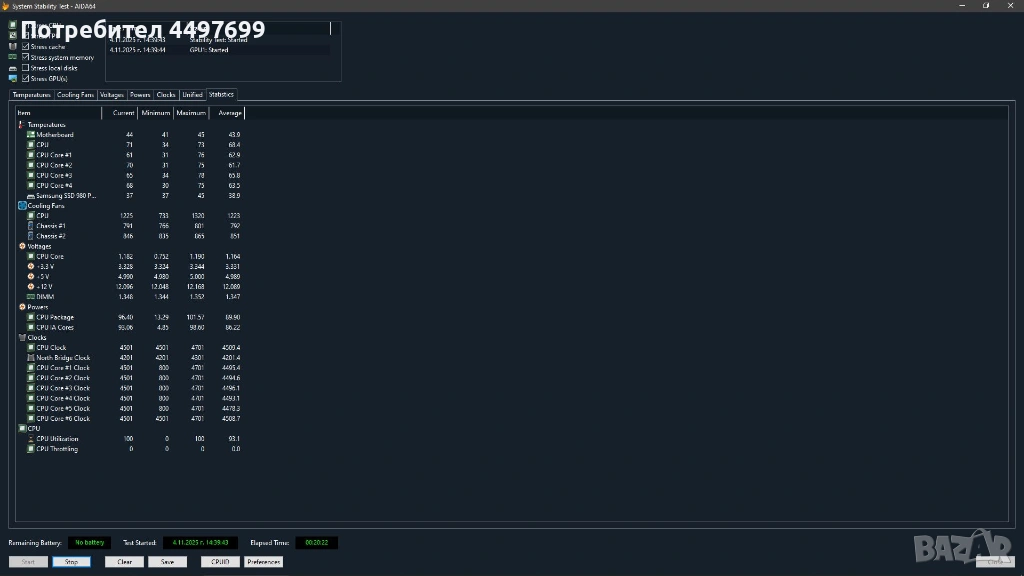
Task: Enable the Stress local disks checkbox
Action: [x=26, y=68]
